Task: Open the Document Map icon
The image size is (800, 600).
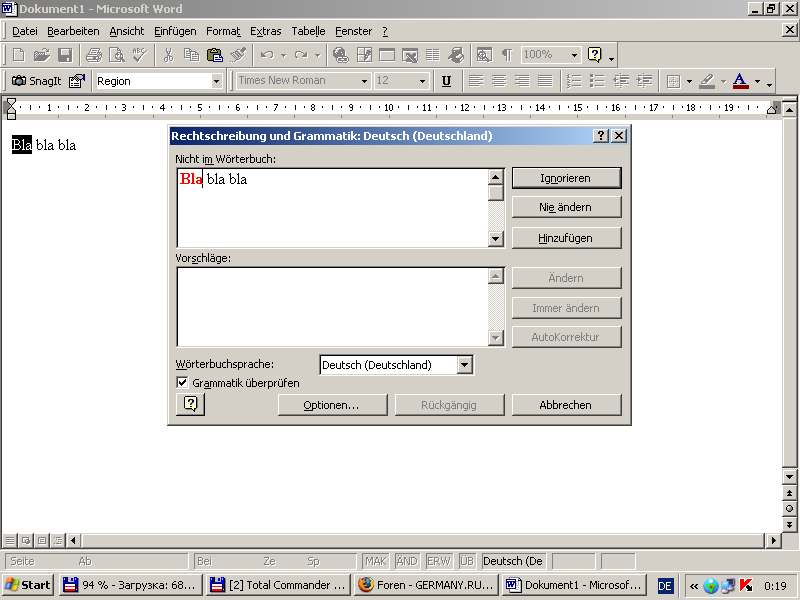Action: [484, 55]
